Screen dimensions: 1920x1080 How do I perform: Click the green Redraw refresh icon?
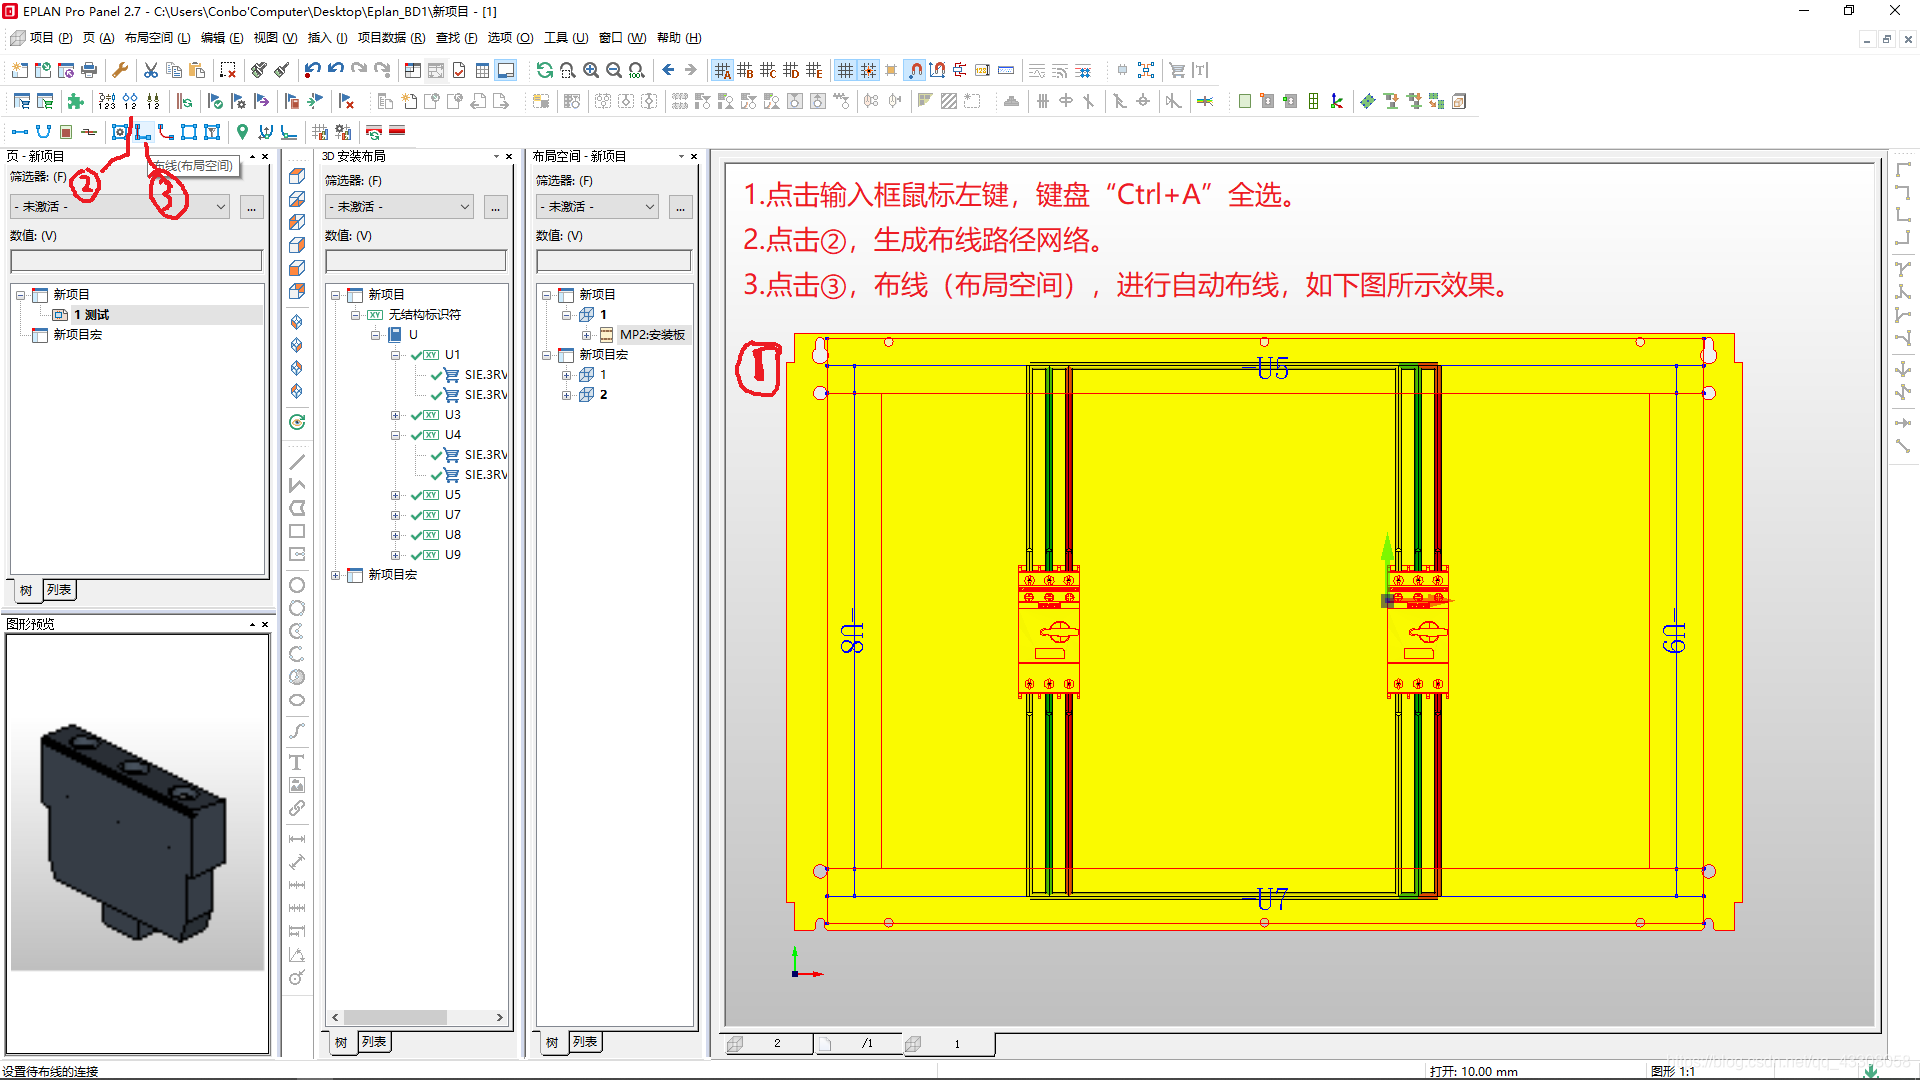coord(544,70)
